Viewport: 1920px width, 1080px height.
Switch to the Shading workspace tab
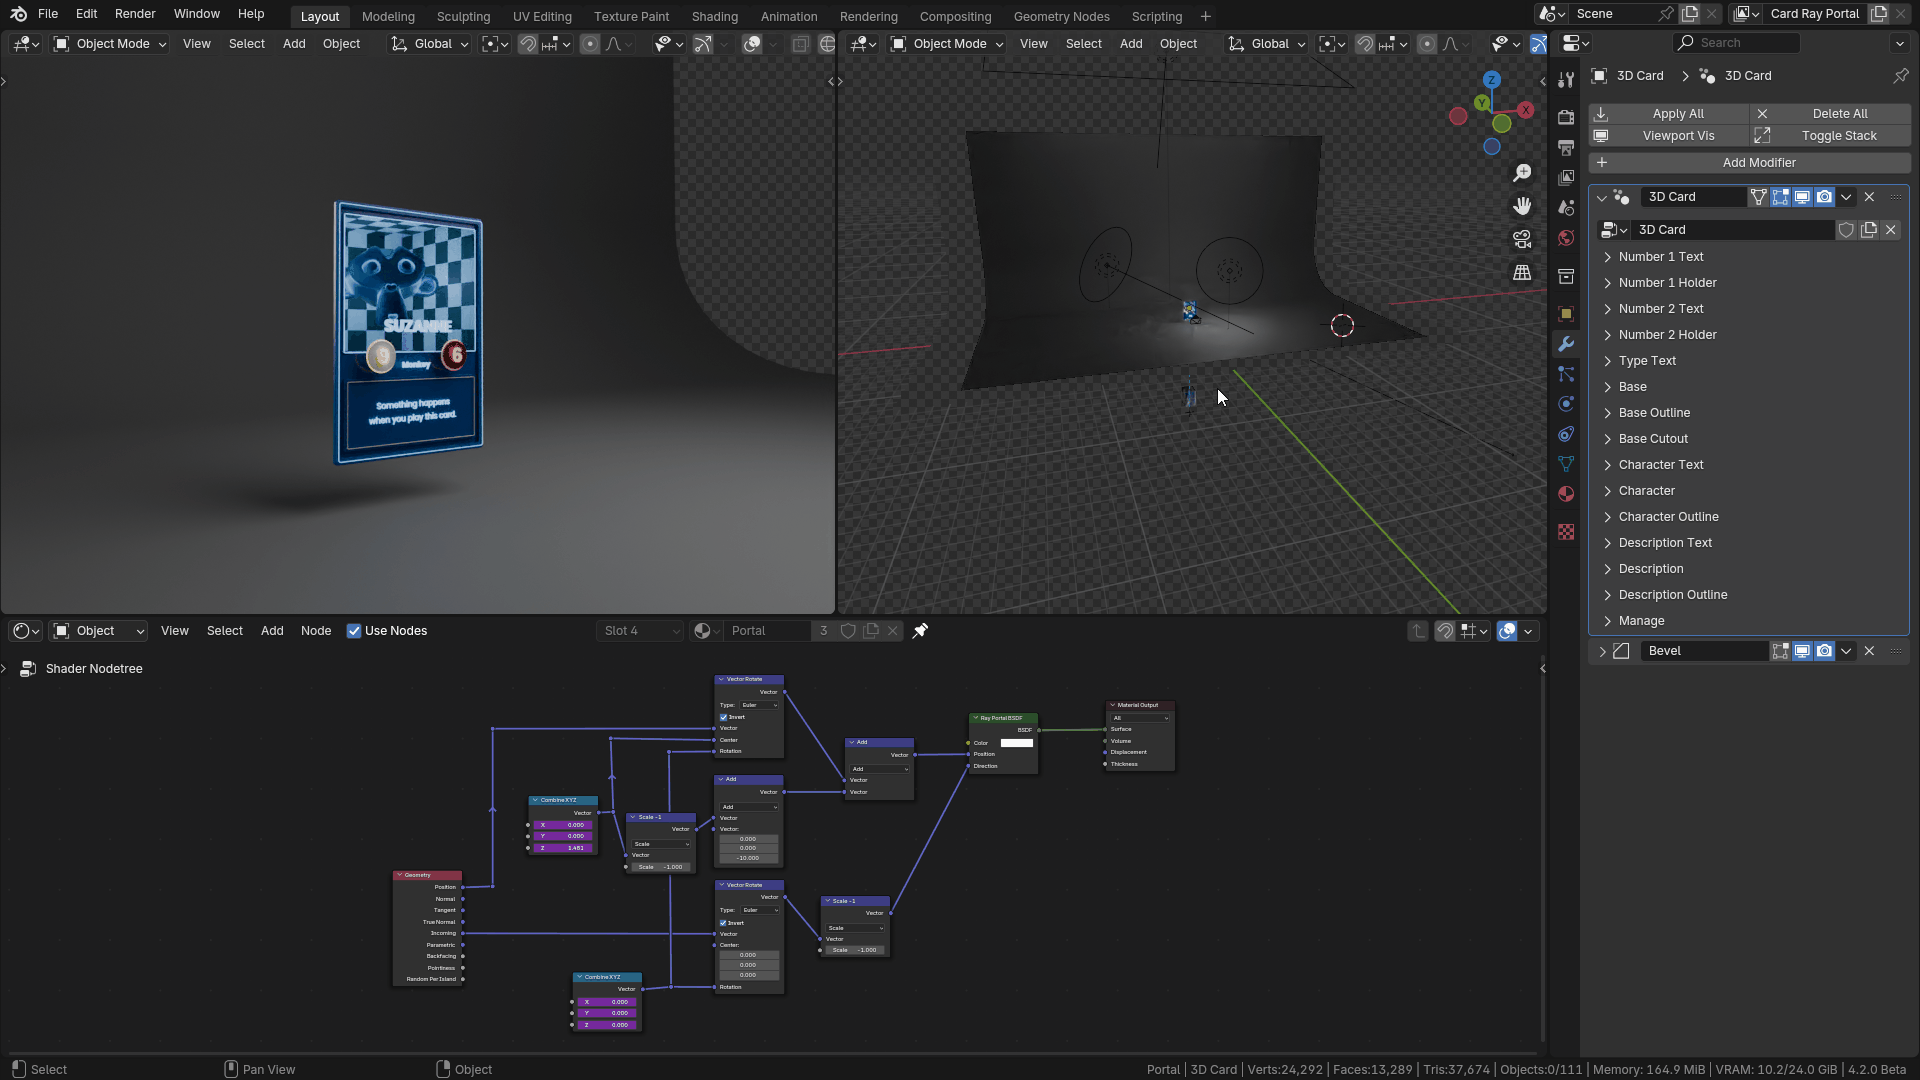click(x=714, y=16)
